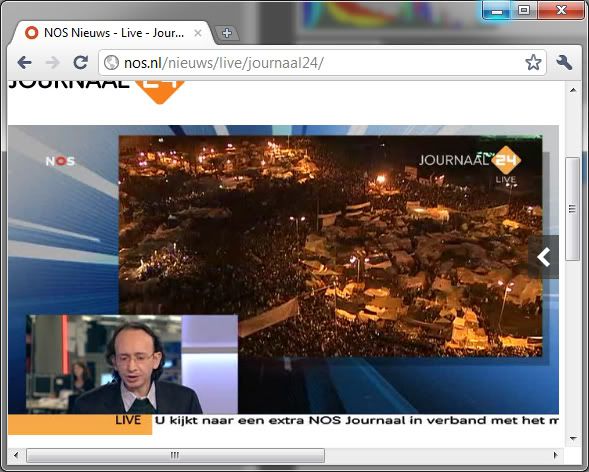Screen dimensions: 589x472
Task: Open a new tab with plus button
Action: [x=227, y=33]
